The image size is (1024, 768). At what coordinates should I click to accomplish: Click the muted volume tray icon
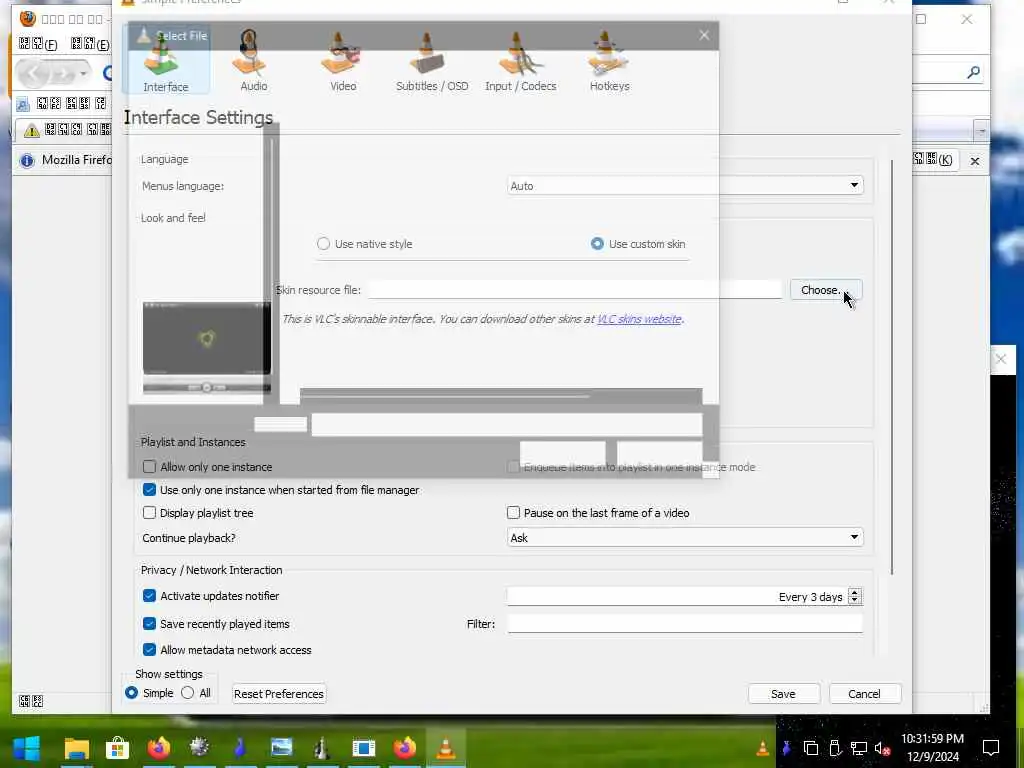click(x=882, y=748)
